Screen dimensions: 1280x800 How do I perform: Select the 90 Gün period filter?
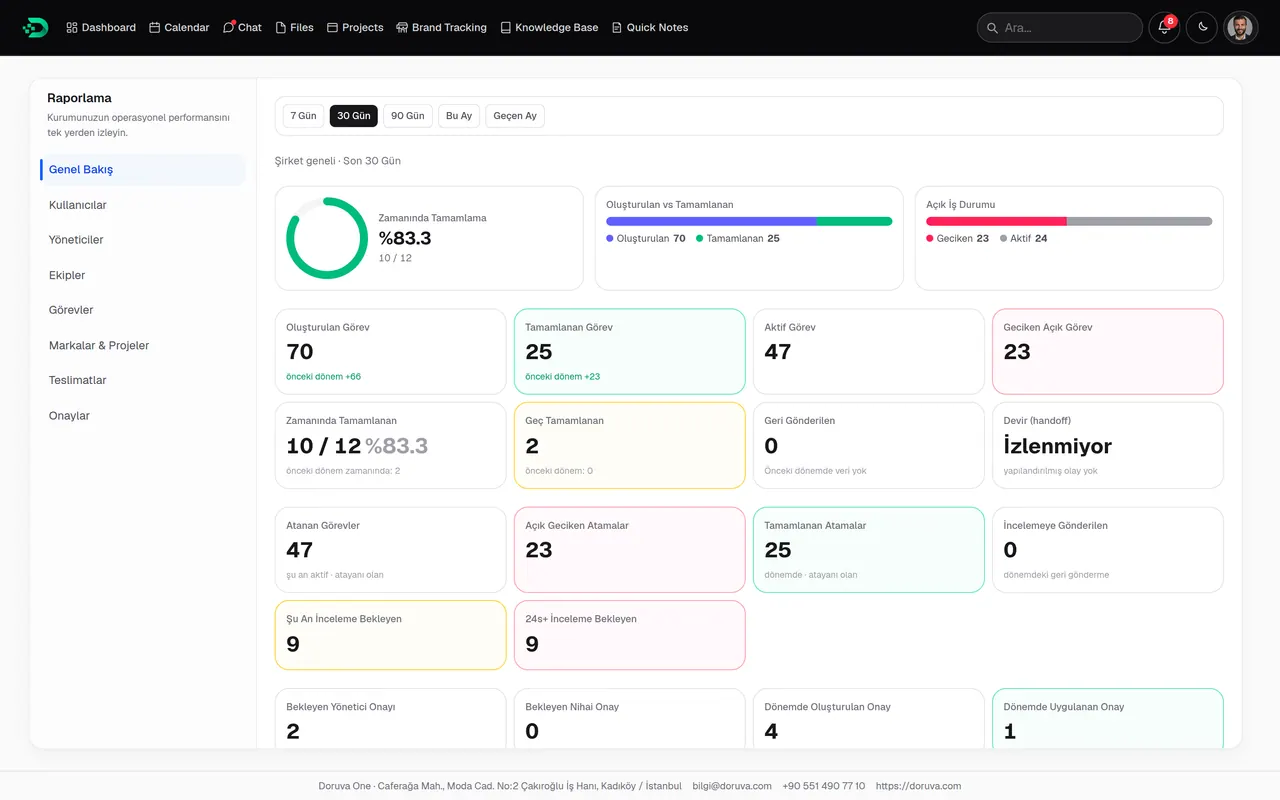[x=408, y=116]
